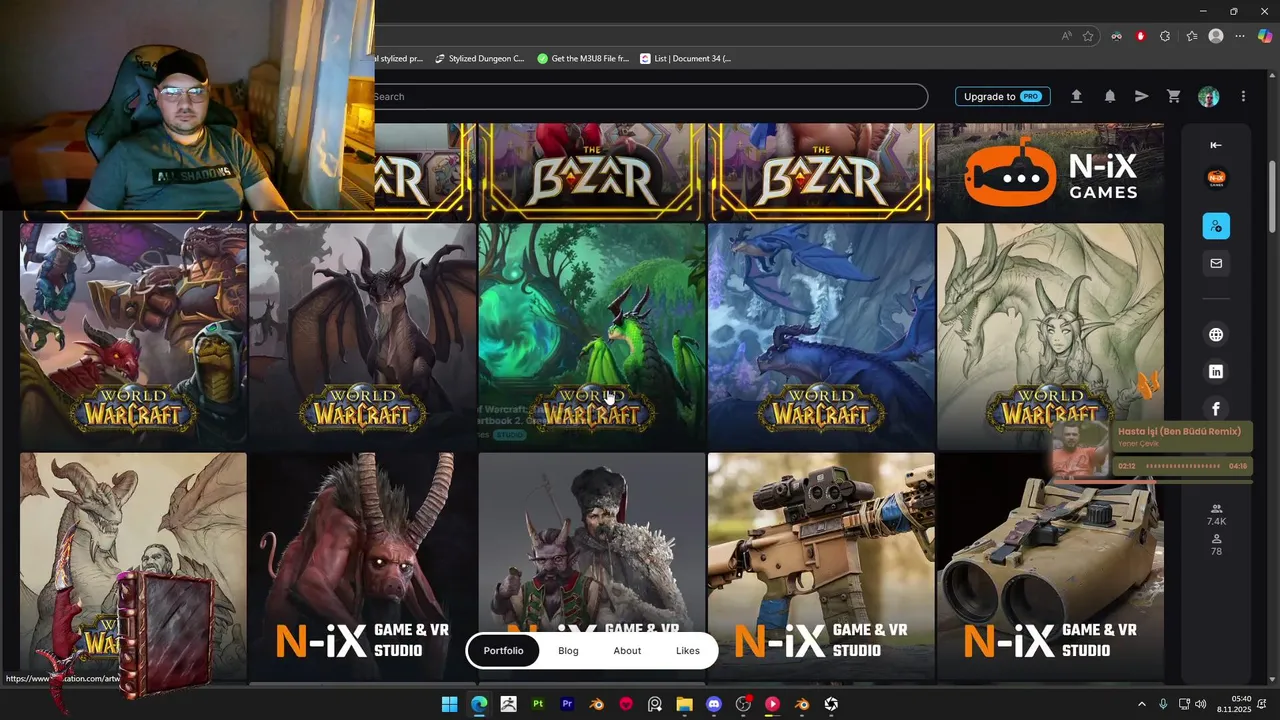Click the envelope message icon in sidebar
Image resolution: width=1280 pixels, height=720 pixels.
[1216, 263]
